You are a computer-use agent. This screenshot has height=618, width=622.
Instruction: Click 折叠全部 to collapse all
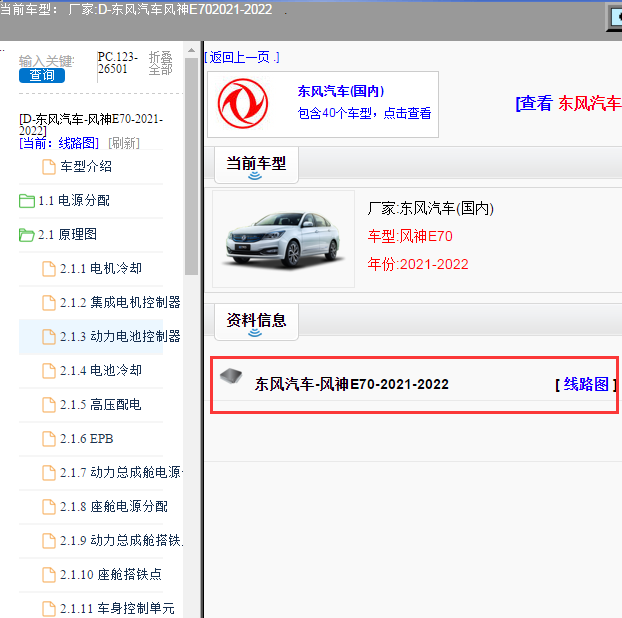point(160,63)
